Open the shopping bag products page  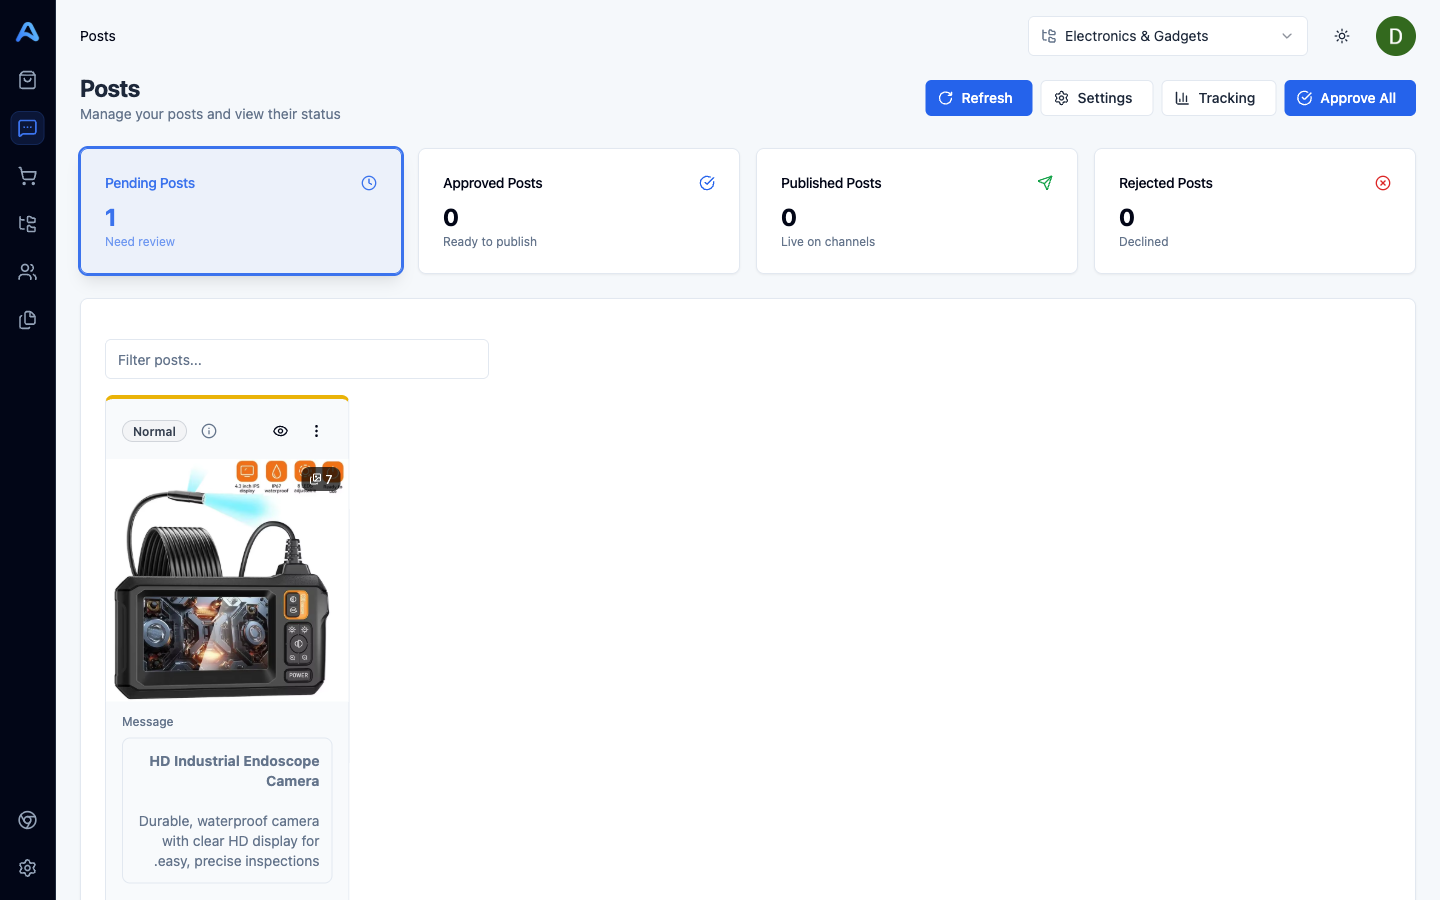[x=28, y=80]
